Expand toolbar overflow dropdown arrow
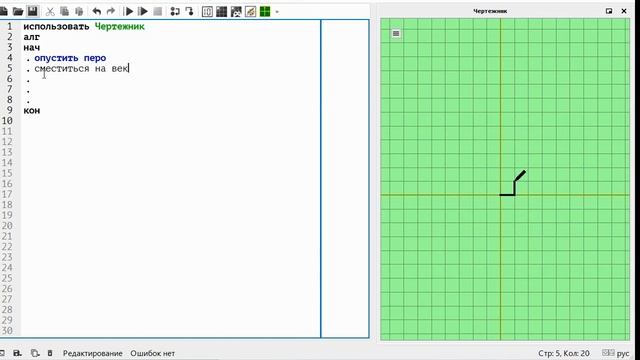Image resolution: width=640 pixels, height=360 pixels. [x=277, y=12]
